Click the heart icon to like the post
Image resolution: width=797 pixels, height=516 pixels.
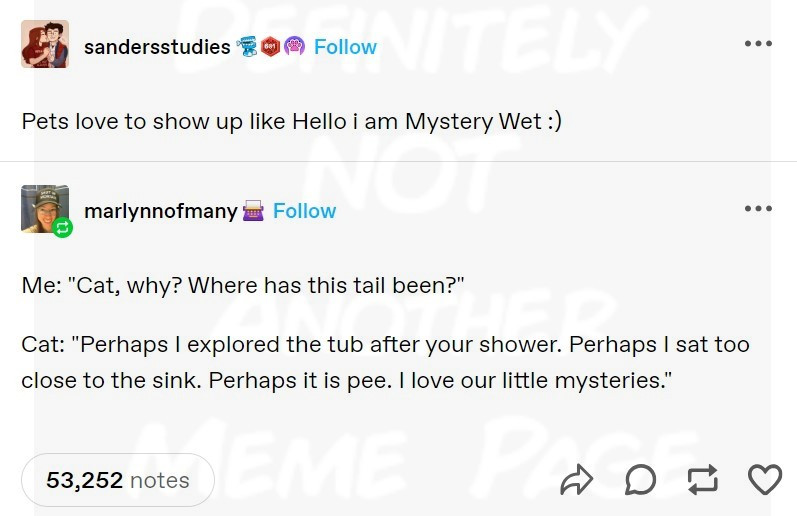coord(765,480)
